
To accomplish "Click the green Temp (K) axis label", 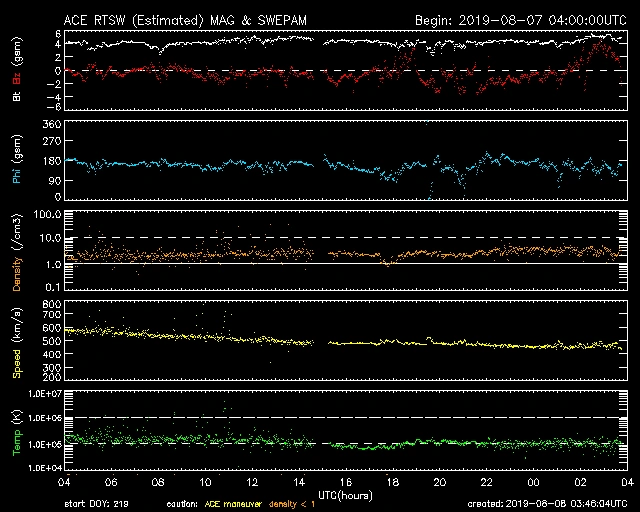I will [x=17, y=430].
